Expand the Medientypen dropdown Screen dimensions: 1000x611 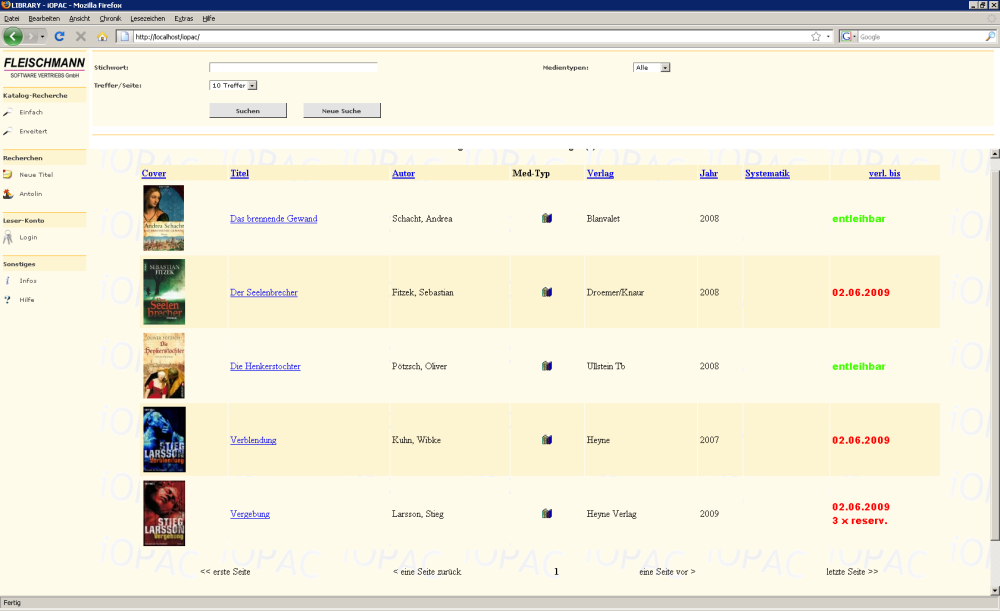pyautogui.click(x=665, y=68)
